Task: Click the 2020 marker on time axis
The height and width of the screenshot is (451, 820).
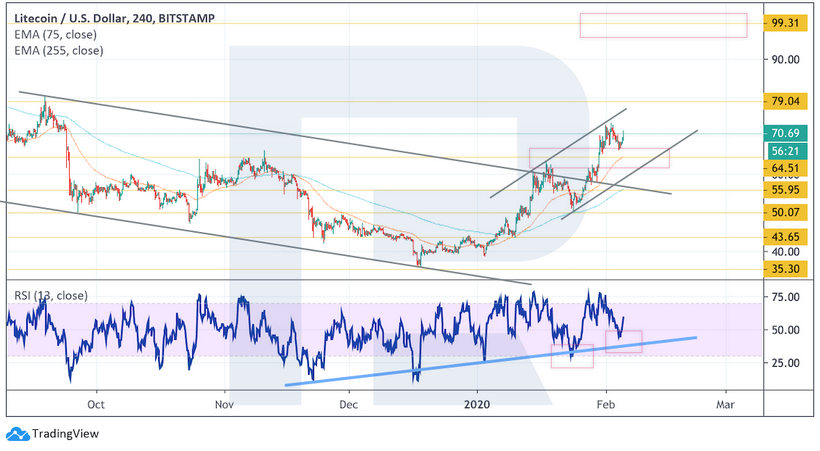Action: (477, 404)
